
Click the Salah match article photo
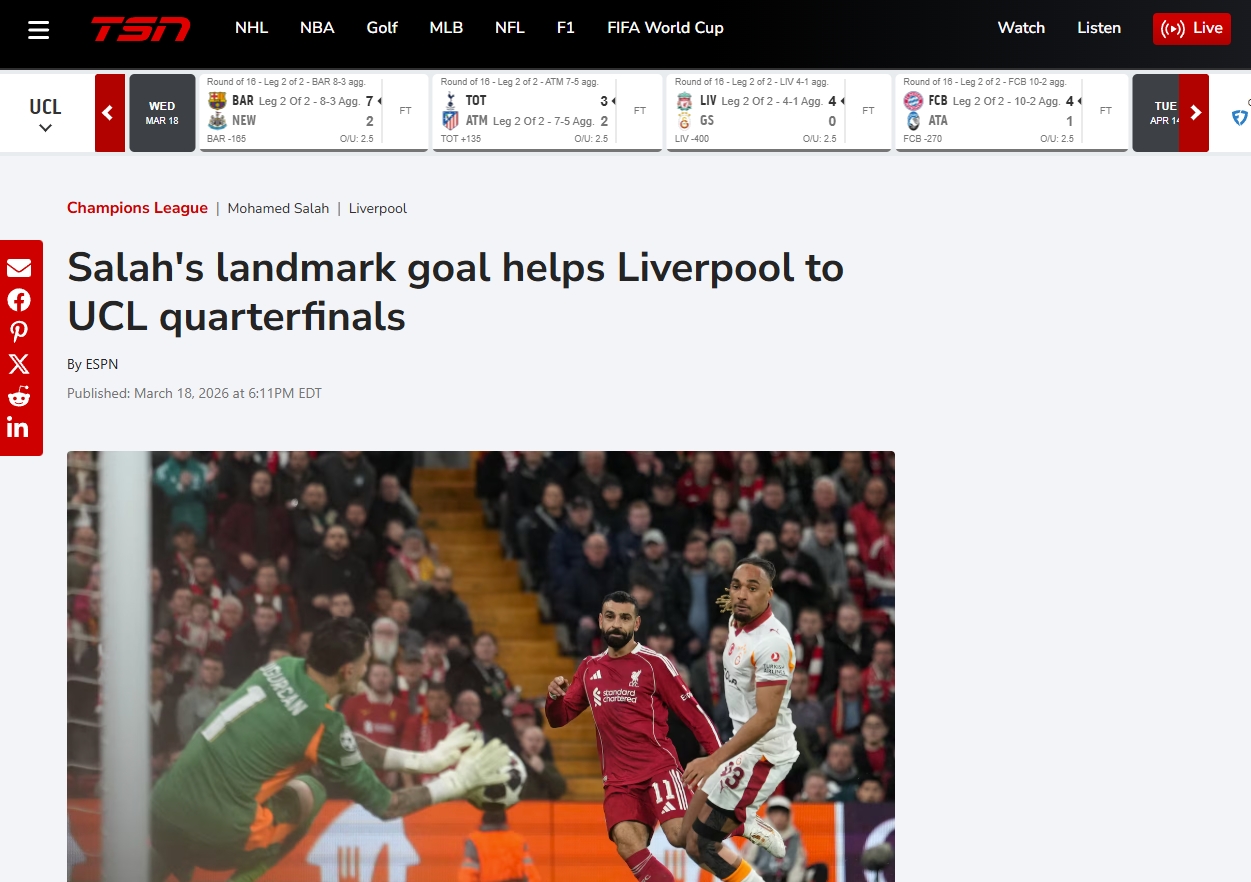tap(480, 665)
